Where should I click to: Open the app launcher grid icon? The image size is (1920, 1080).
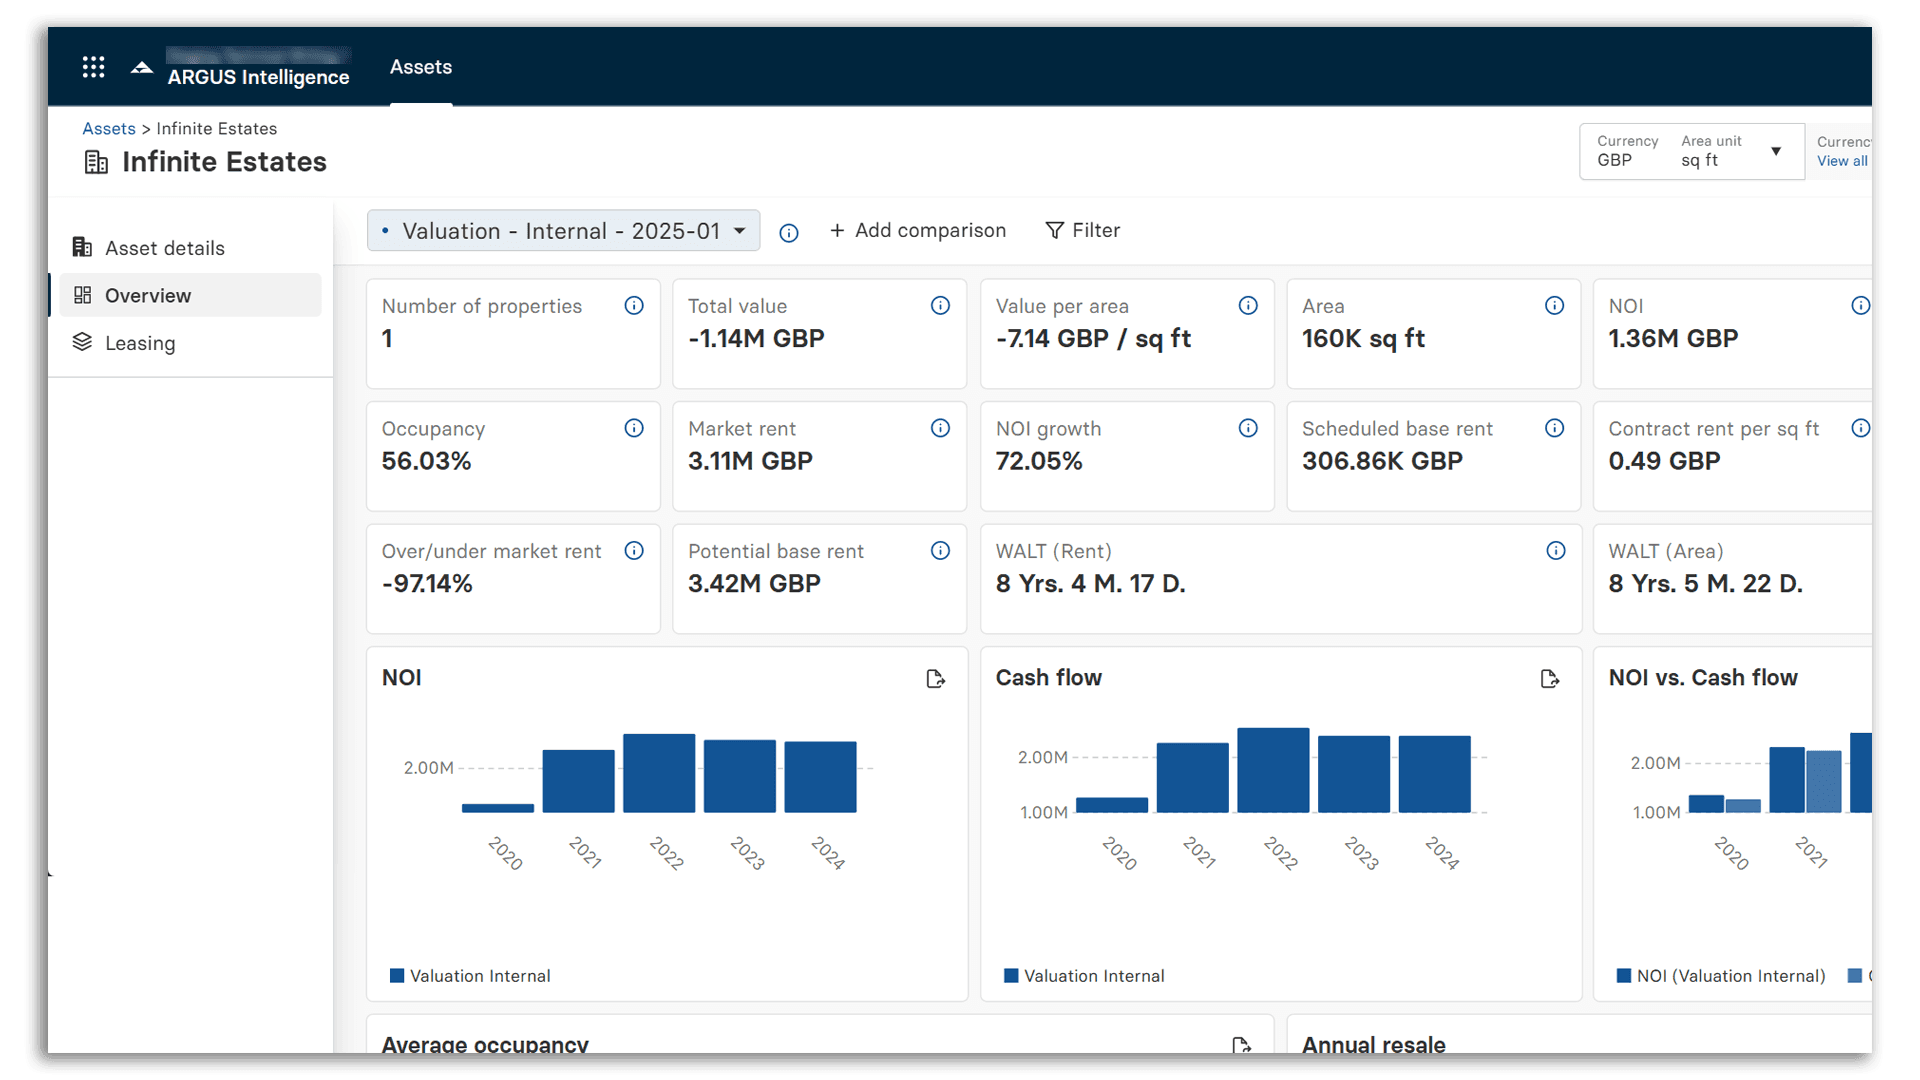point(93,66)
